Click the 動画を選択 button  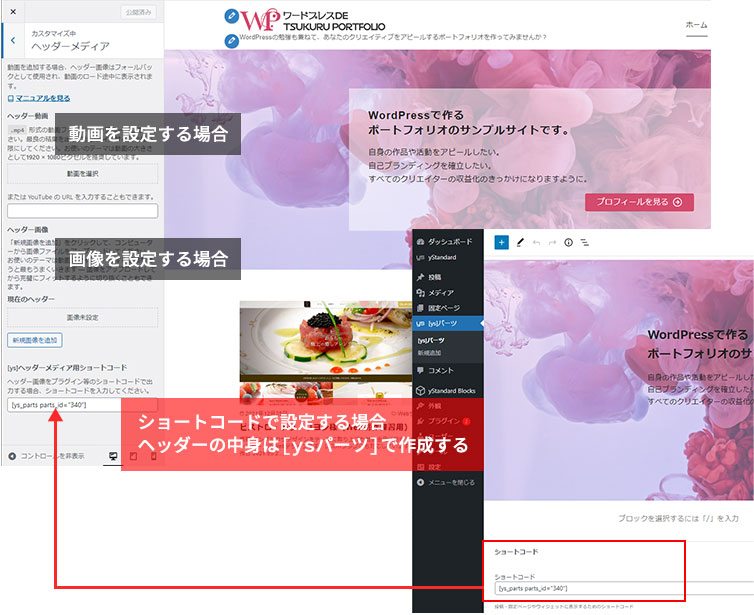click(82, 174)
